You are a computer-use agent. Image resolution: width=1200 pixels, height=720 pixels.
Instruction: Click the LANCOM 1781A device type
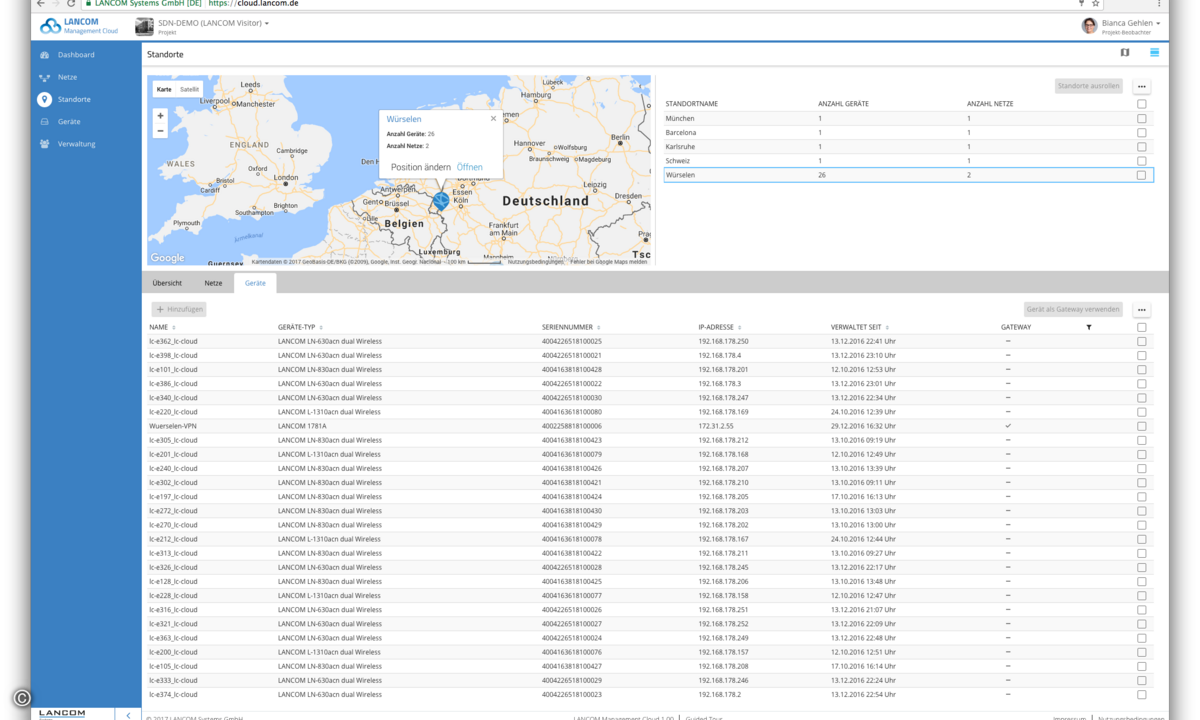point(302,426)
